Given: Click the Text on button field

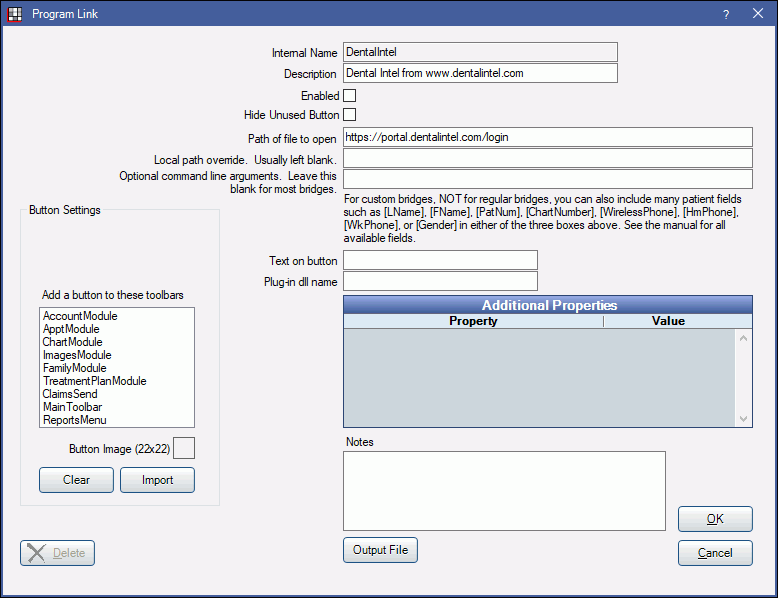Looking at the screenshot, I should click(440, 260).
